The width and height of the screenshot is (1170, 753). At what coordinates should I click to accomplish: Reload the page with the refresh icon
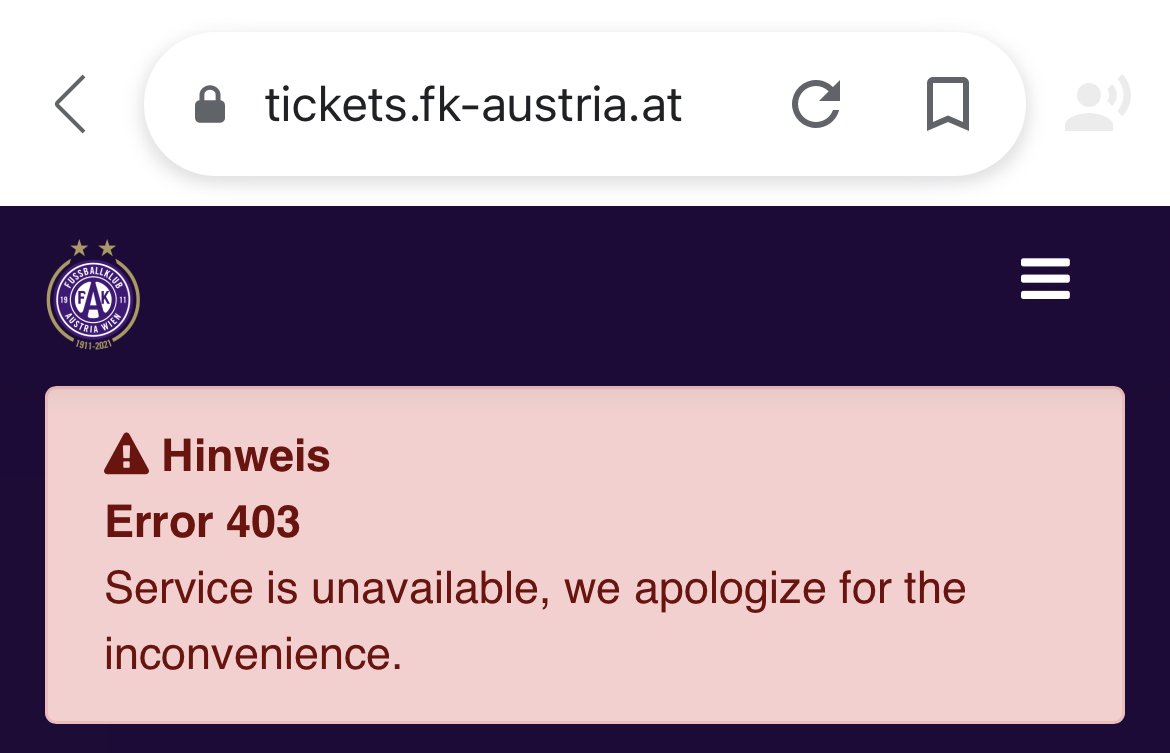816,104
